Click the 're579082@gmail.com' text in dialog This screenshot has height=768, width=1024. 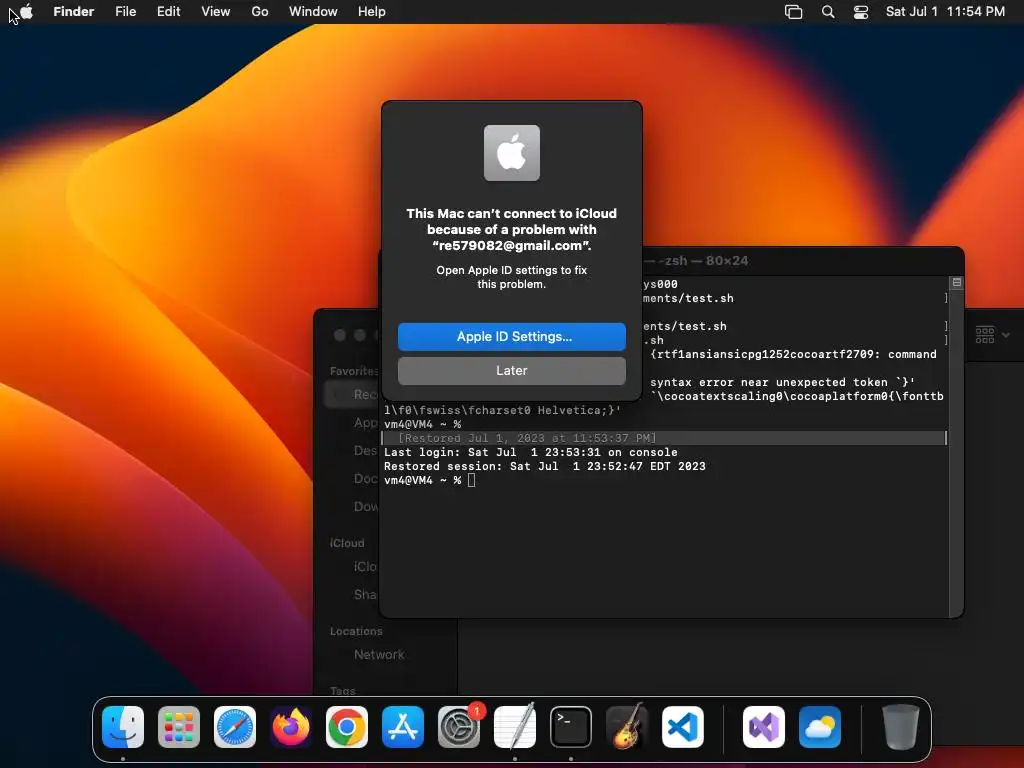511,246
